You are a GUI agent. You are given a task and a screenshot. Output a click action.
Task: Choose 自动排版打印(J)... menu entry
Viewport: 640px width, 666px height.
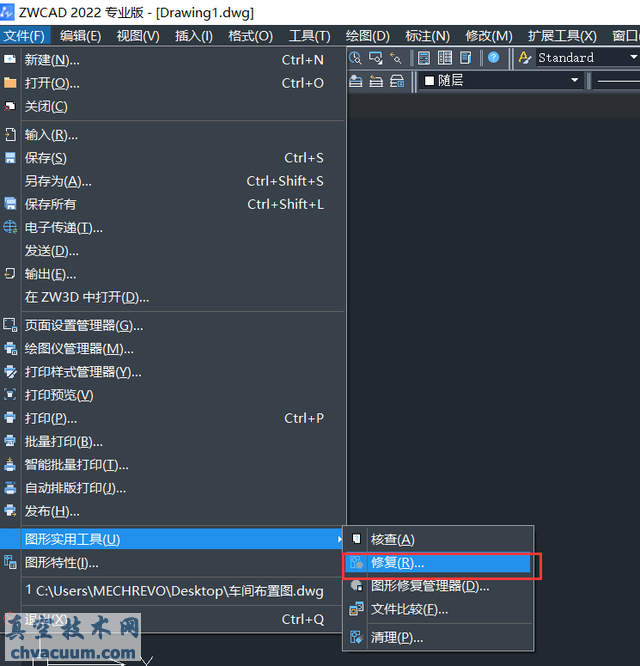pos(172,488)
